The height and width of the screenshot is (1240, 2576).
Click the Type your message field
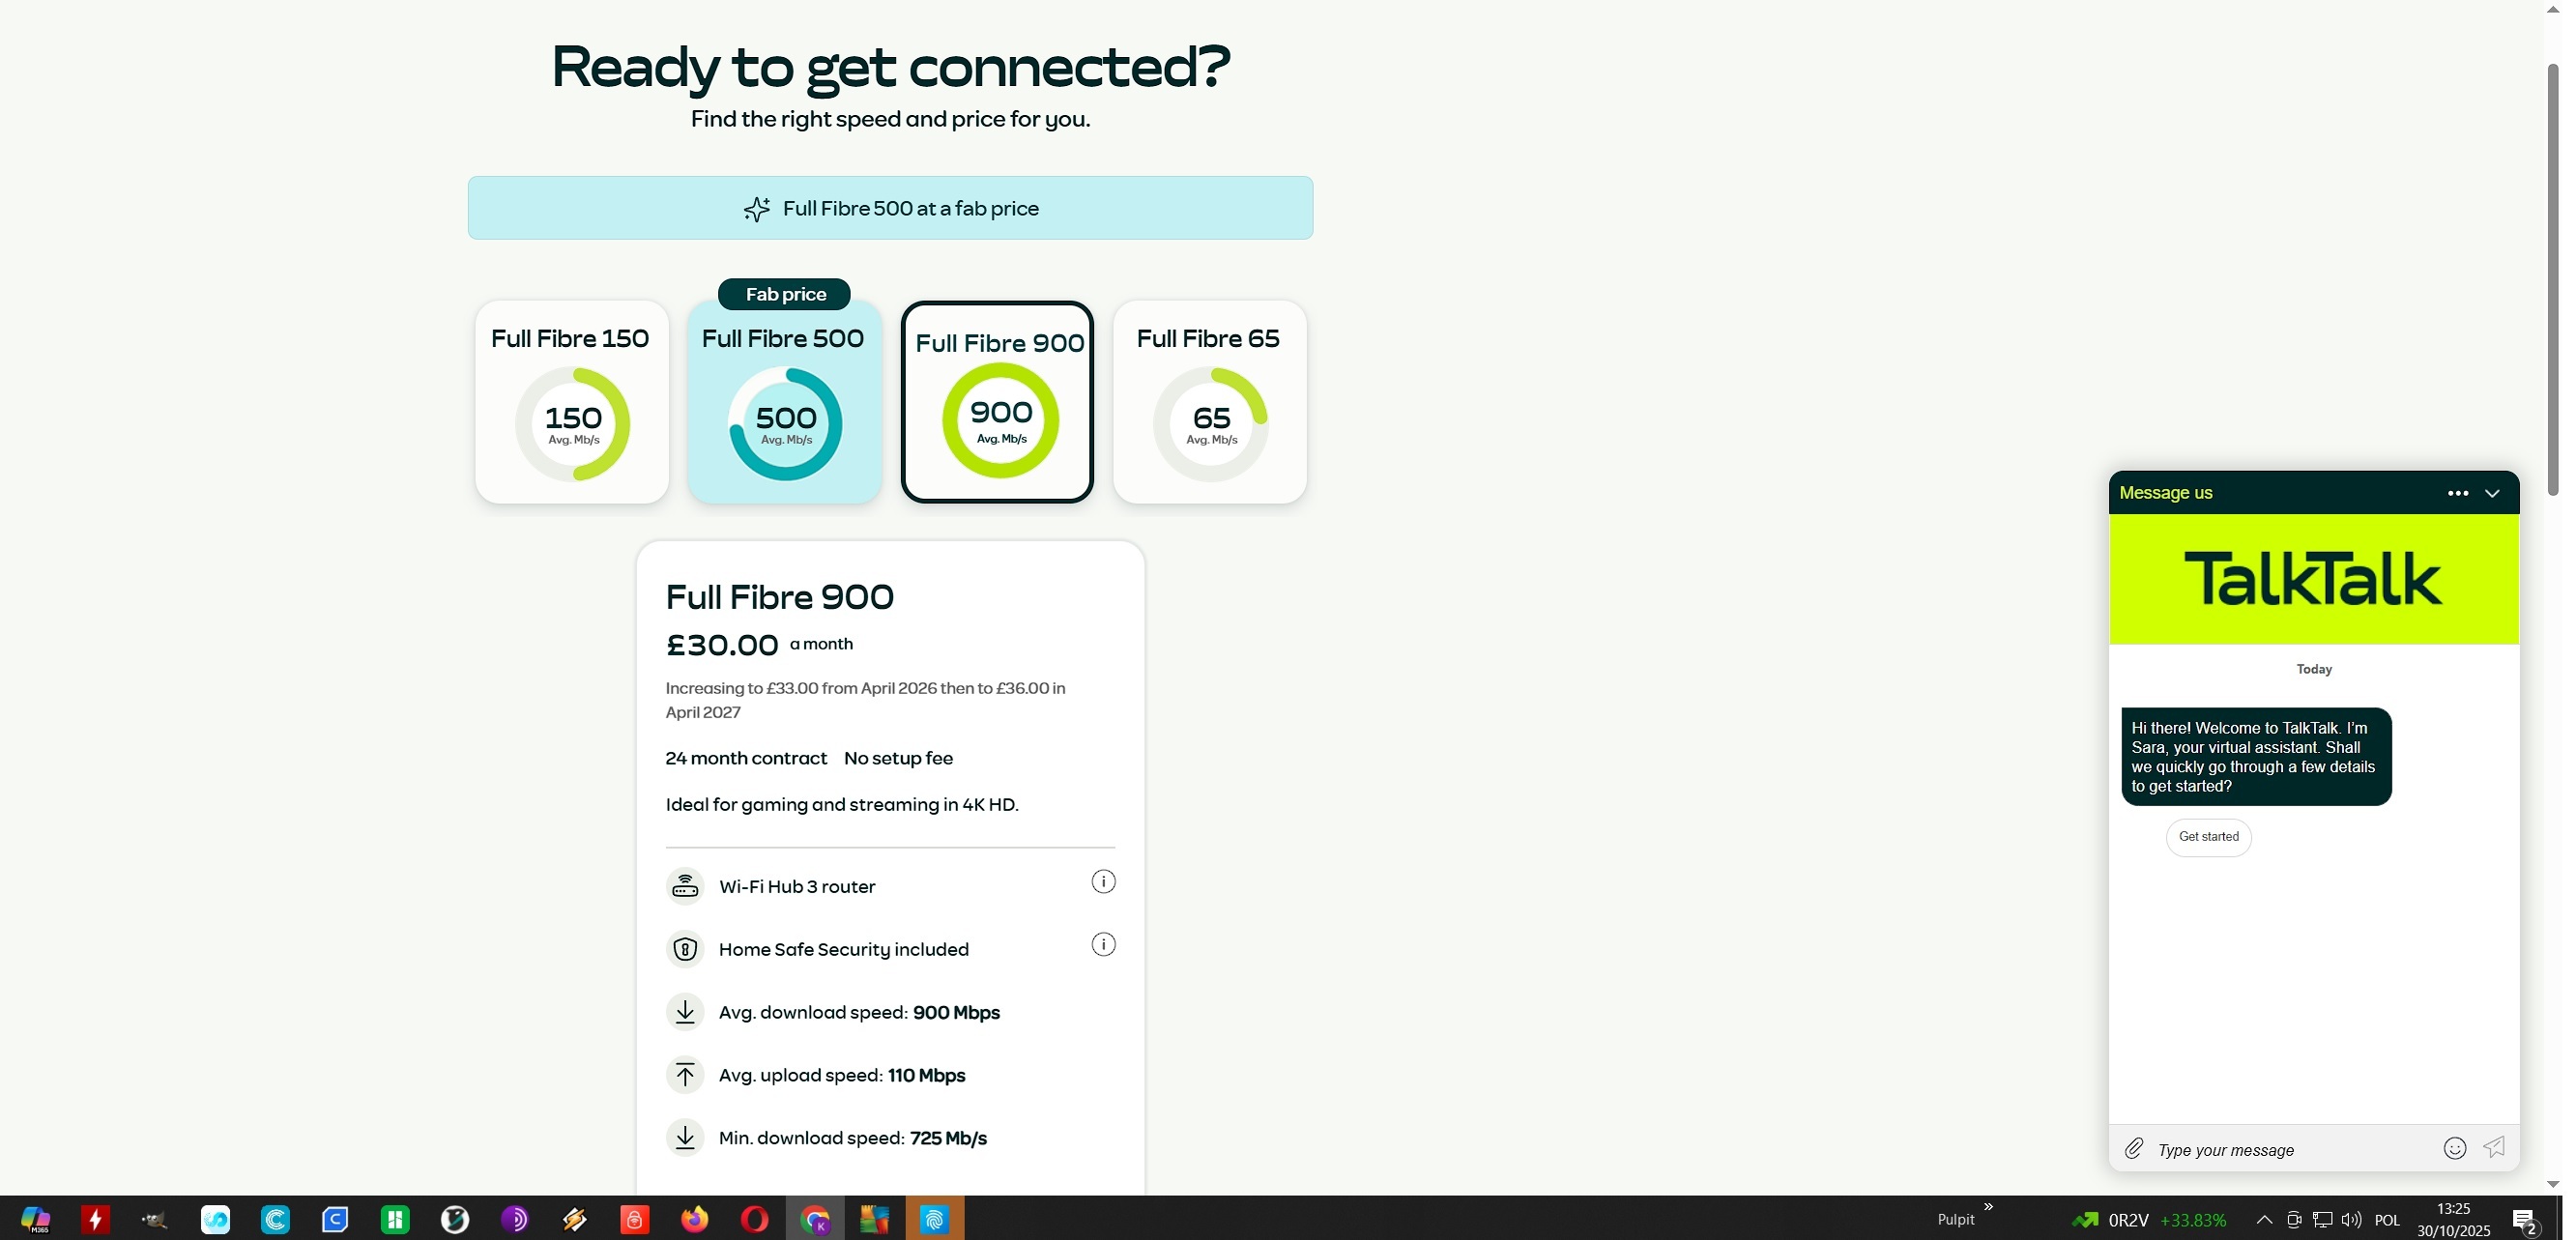(x=2290, y=1150)
